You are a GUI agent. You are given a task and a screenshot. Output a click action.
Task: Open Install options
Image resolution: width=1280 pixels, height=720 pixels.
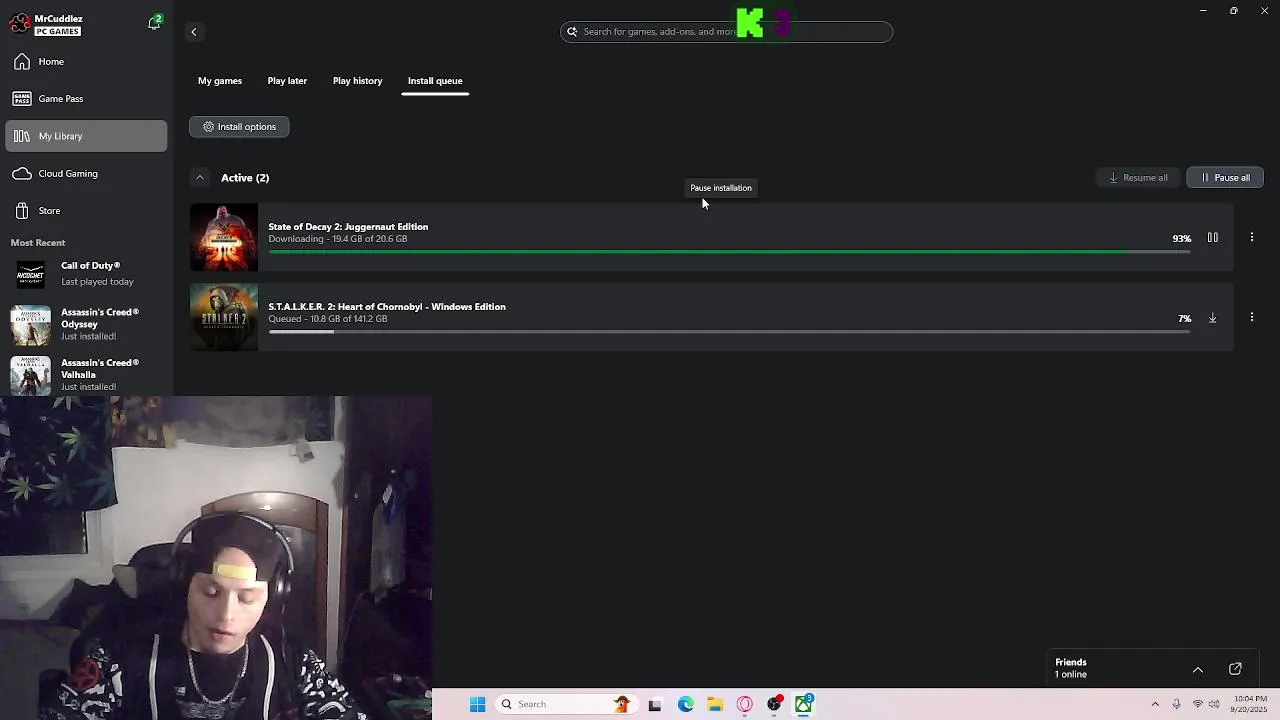[239, 127]
